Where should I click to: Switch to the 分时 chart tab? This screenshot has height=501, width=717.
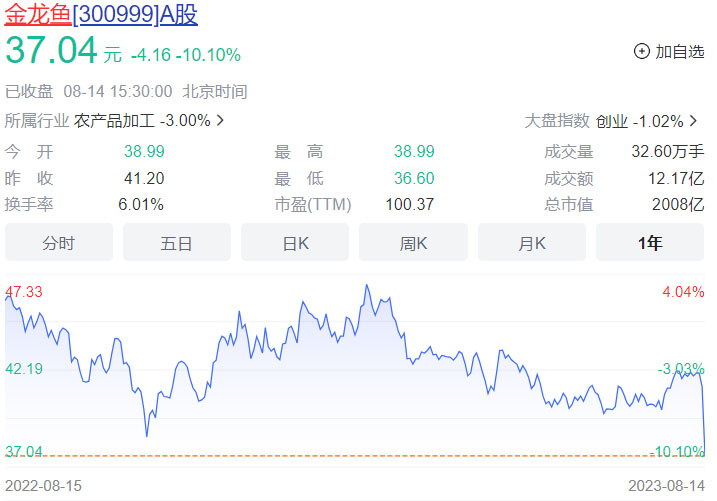pyautogui.click(x=59, y=242)
